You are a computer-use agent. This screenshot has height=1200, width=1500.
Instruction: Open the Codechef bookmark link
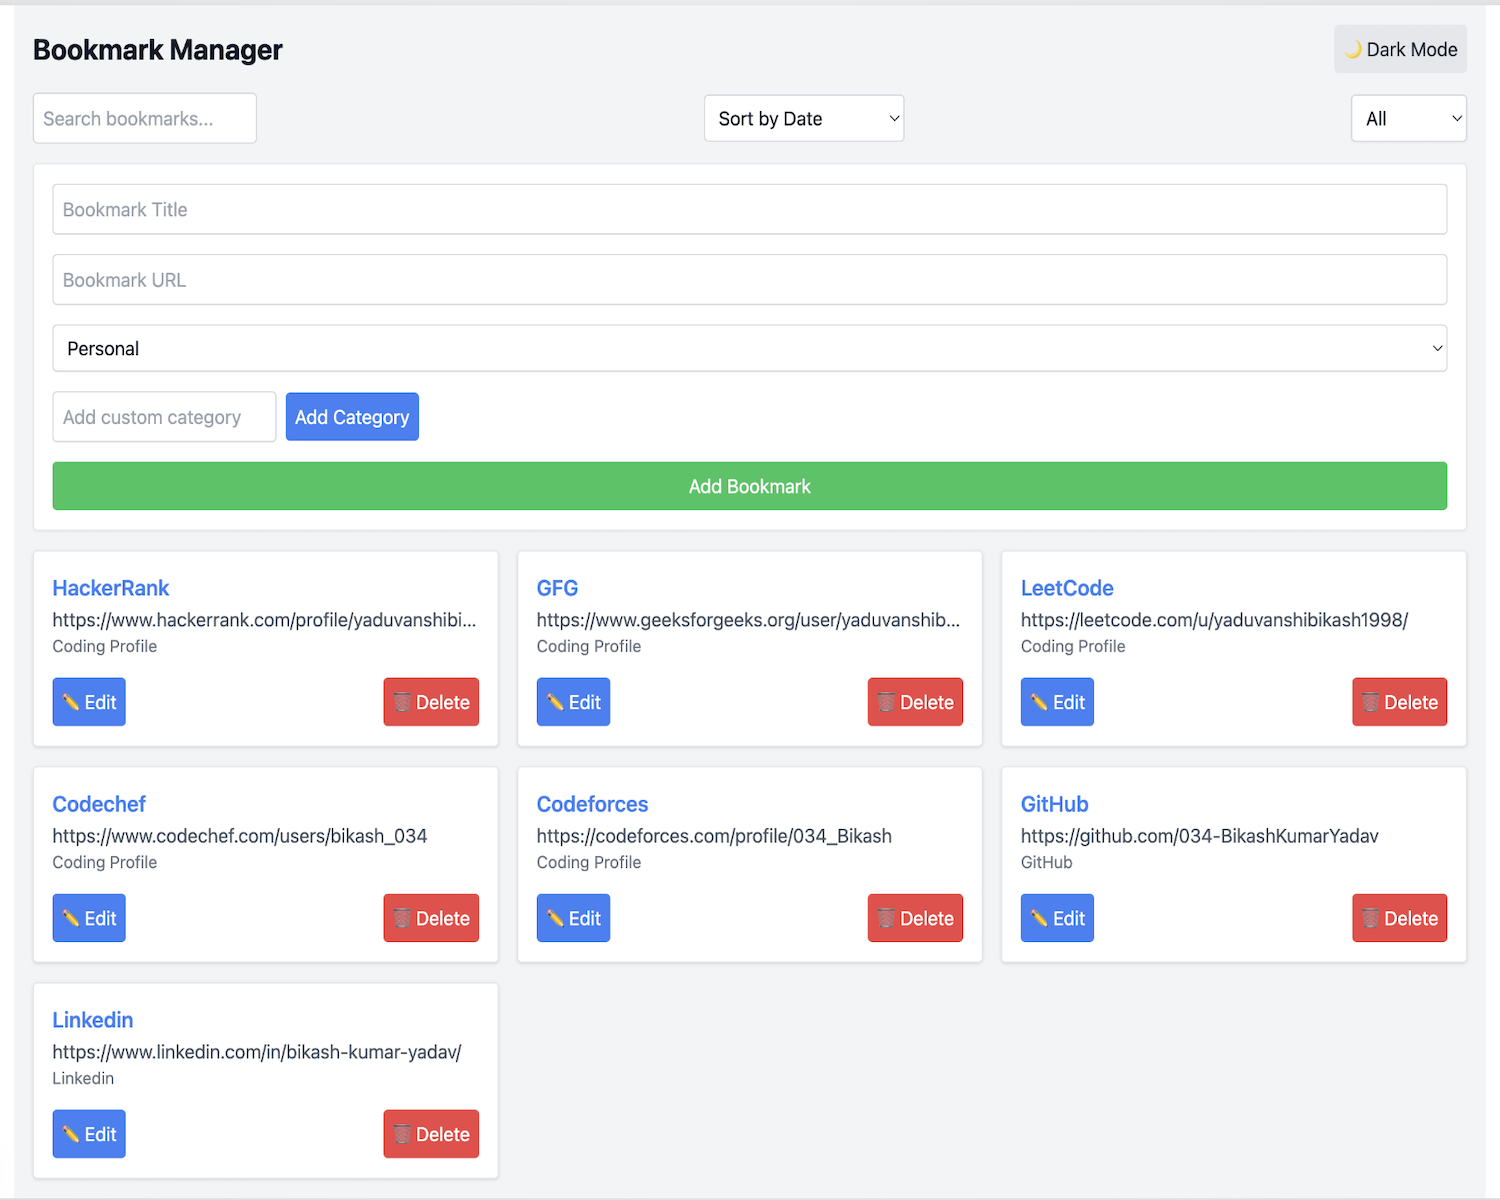(x=99, y=804)
